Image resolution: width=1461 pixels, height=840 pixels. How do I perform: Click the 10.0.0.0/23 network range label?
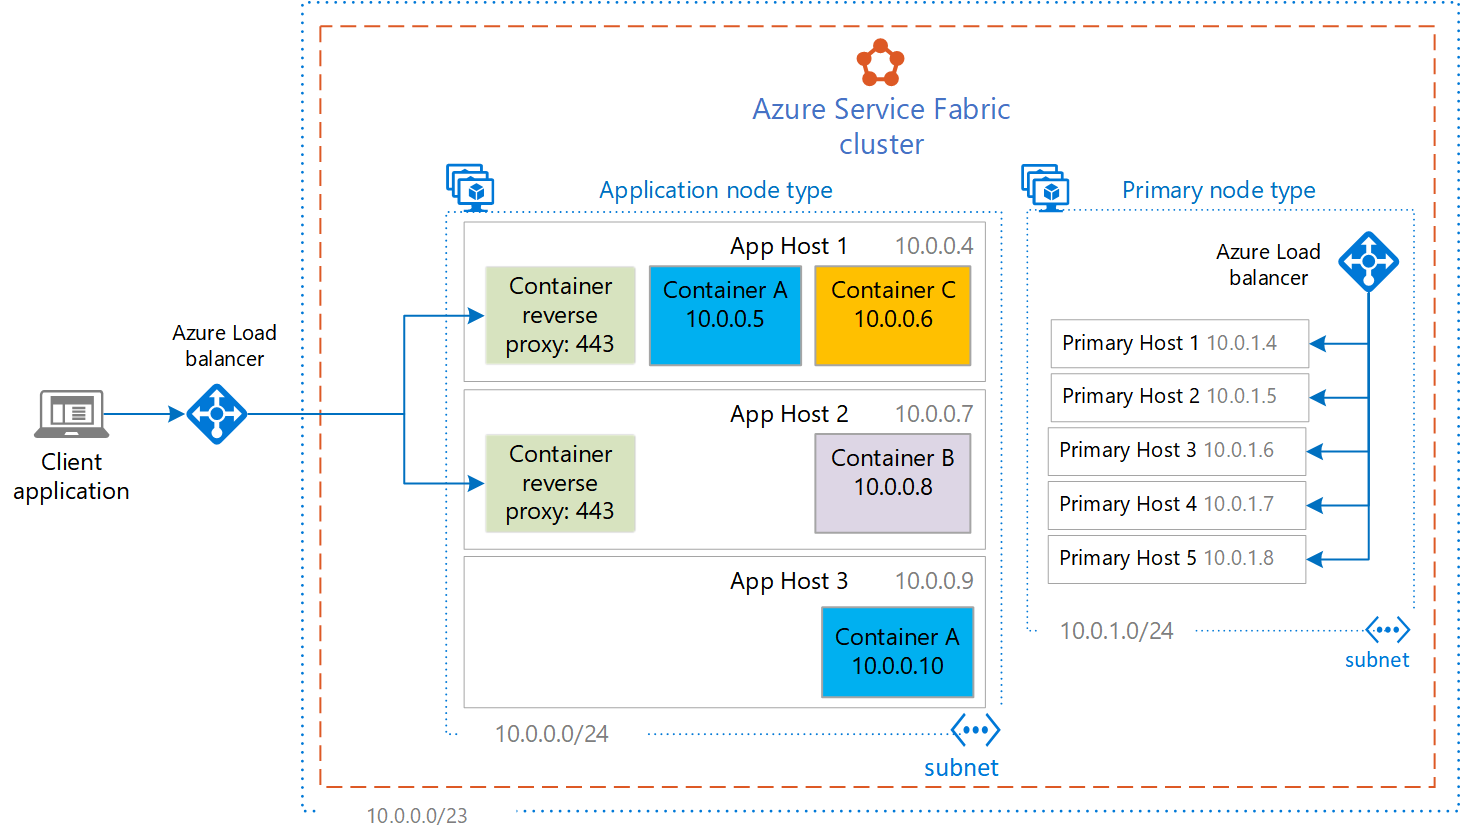pyautogui.click(x=417, y=816)
